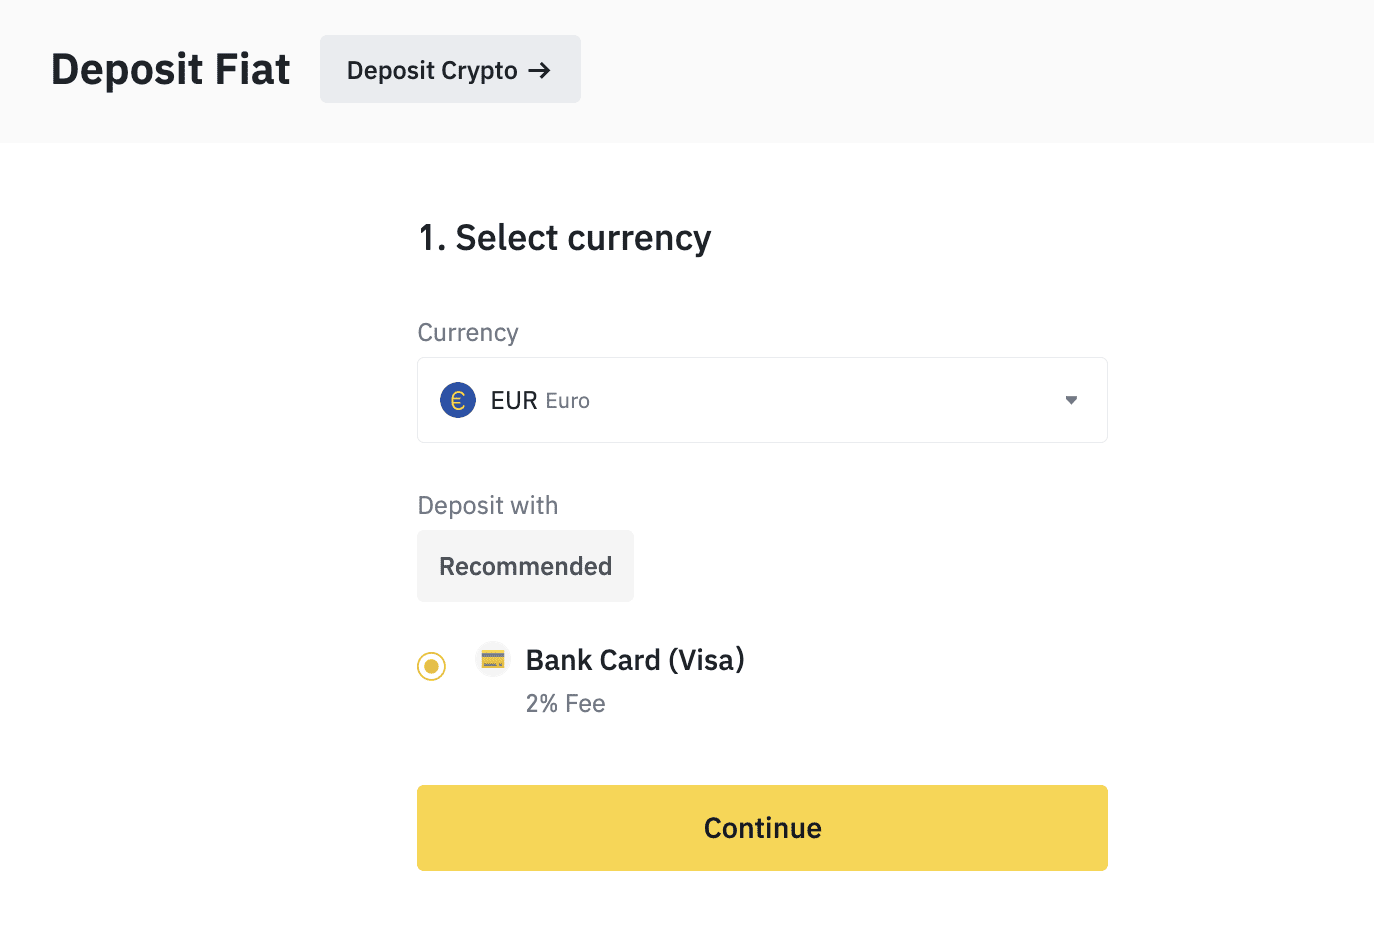Click the Currency field label

[468, 332]
